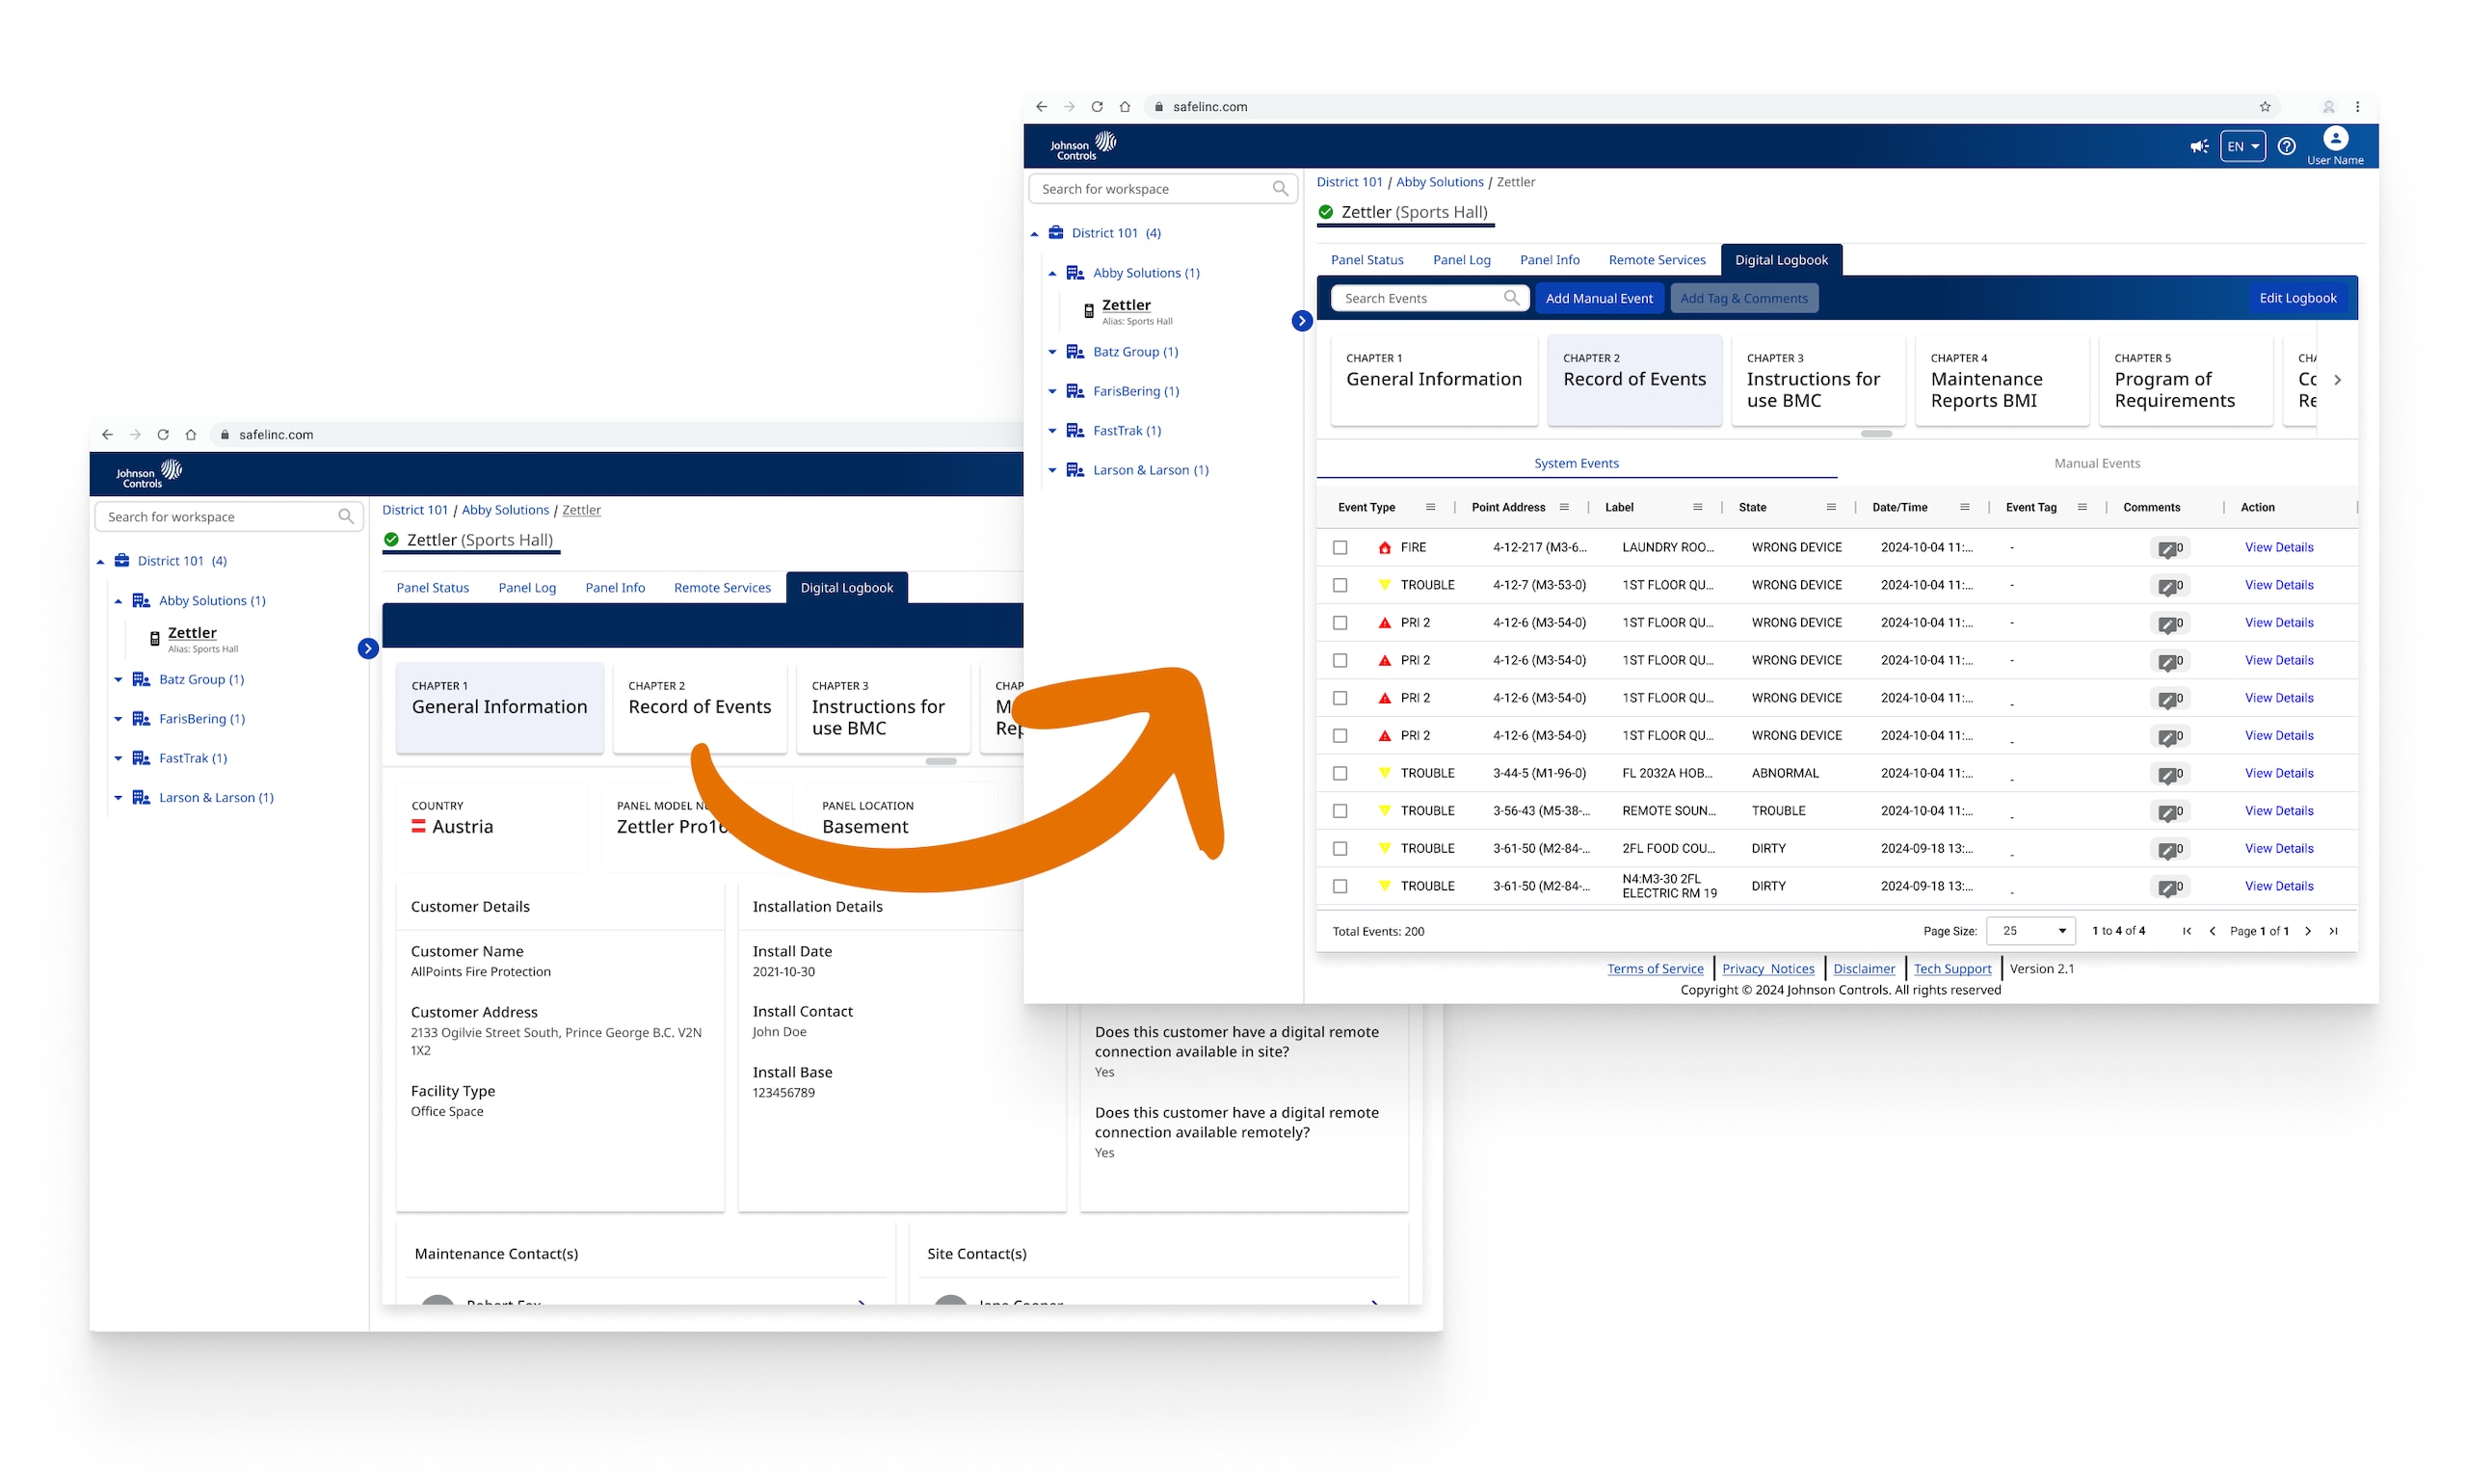Open comments icon for FIRE event row
The height and width of the screenshot is (1484, 2467).
(2167, 548)
